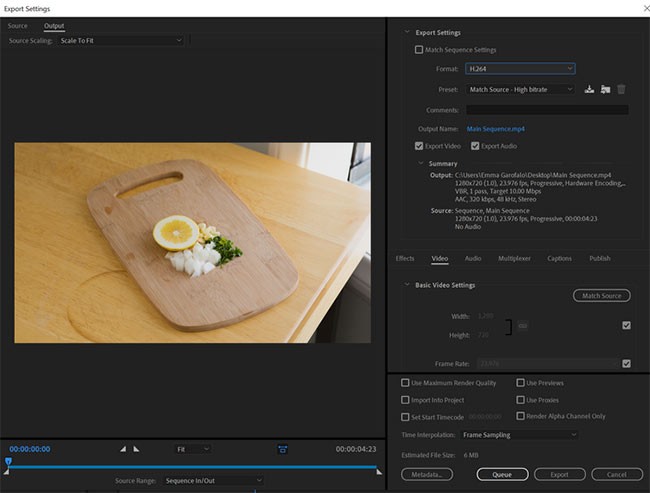Click the Save Preset icon
The image size is (650, 493).
pyautogui.click(x=590, y=89)
